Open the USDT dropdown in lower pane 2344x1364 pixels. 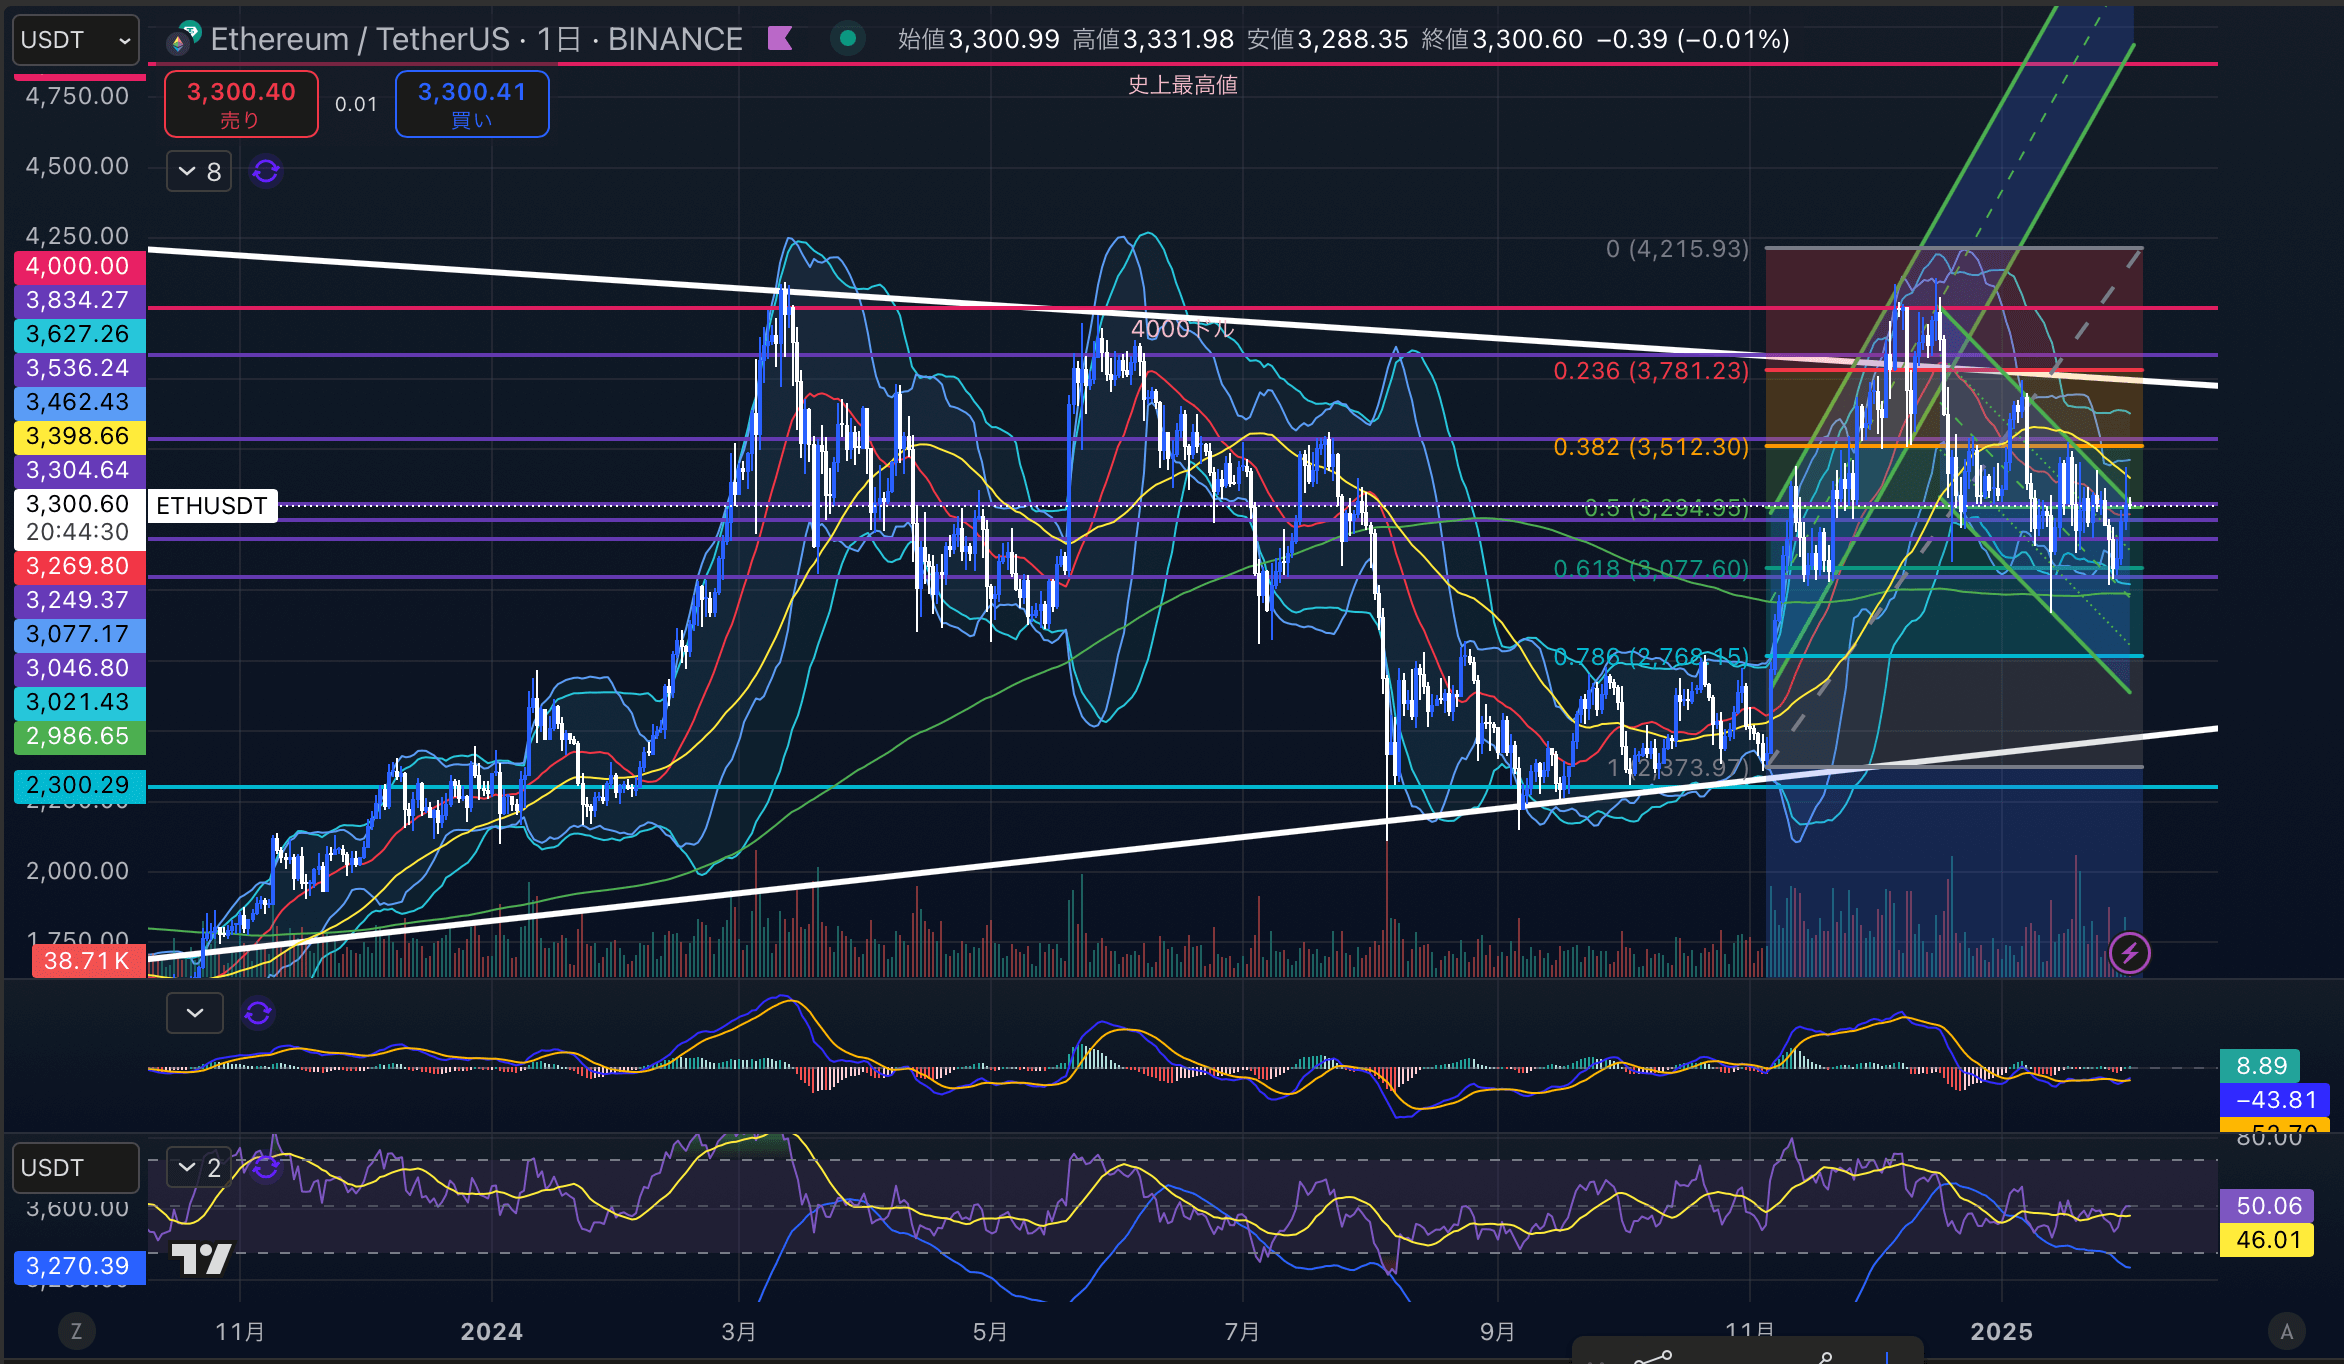pos(76,1168)
